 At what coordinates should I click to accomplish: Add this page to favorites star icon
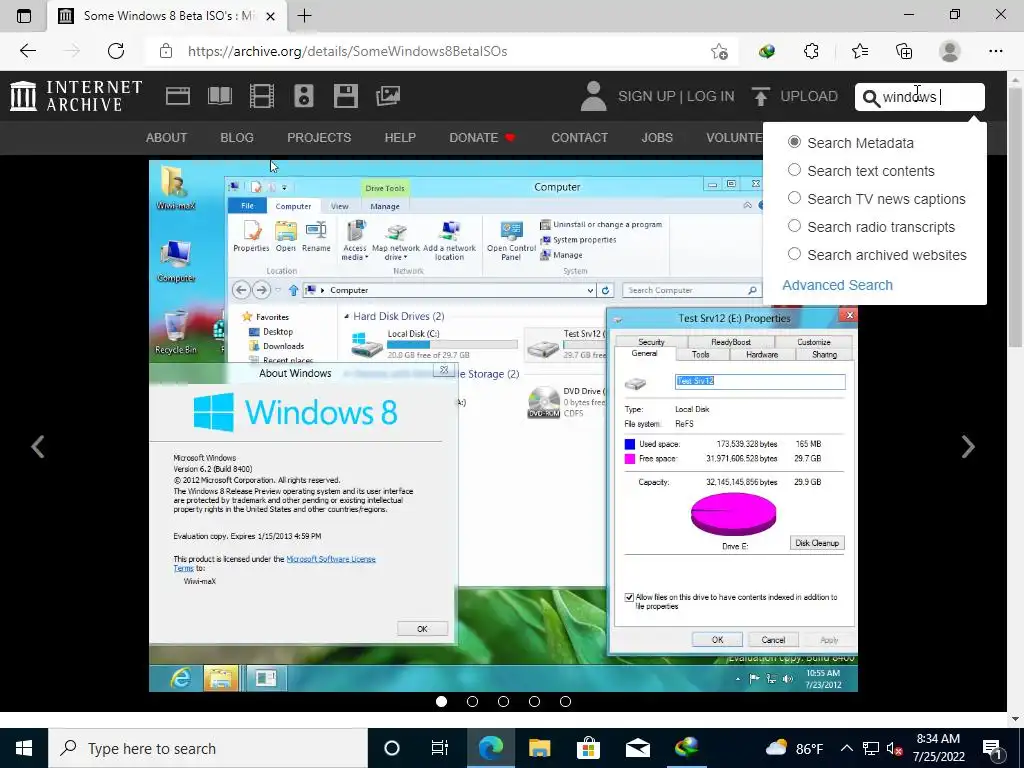(719, 51)
